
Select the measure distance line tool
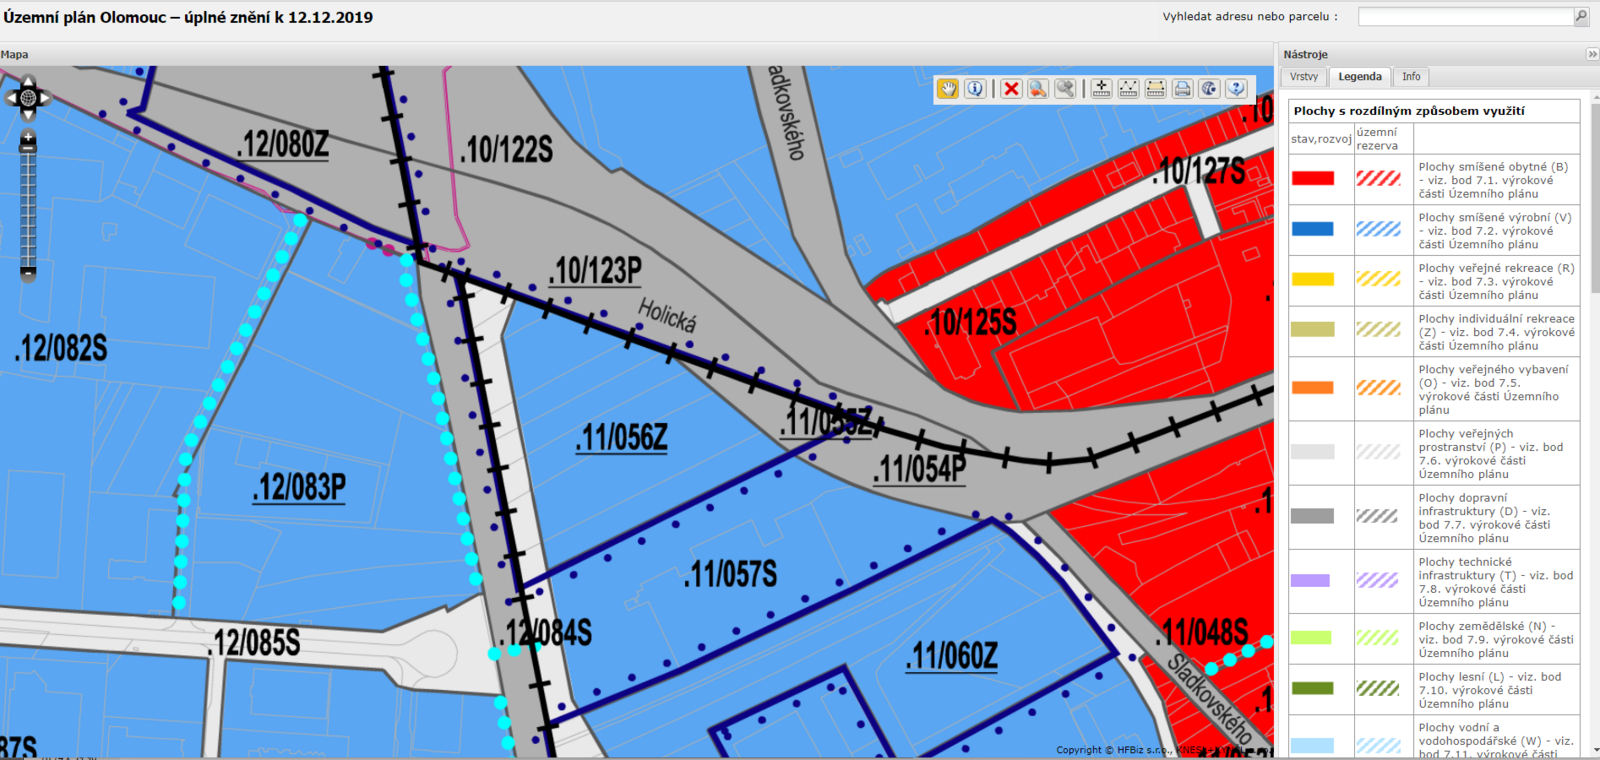click(1128, 89)
